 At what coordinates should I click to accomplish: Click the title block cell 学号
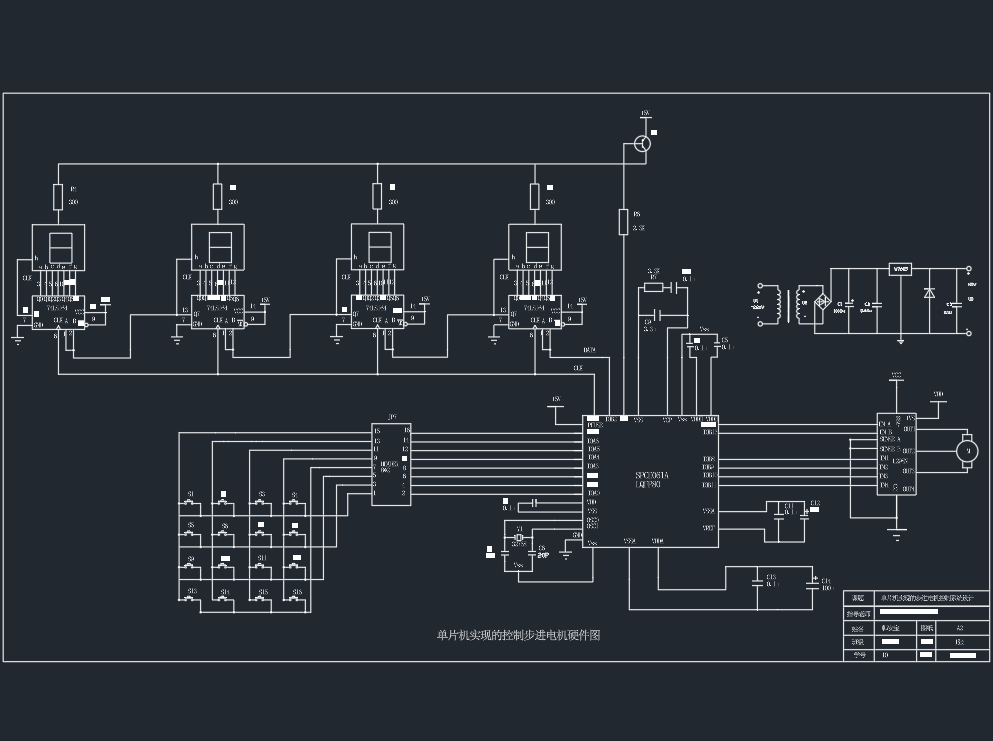click(x=859, y=655)
